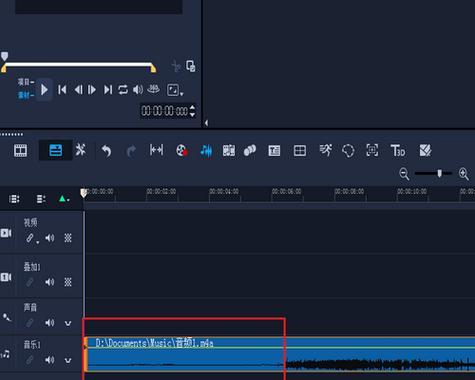This screenshot has height=380, width=475.
Task: Click the yellow mark-in trim handle
Action: [4, 69]
